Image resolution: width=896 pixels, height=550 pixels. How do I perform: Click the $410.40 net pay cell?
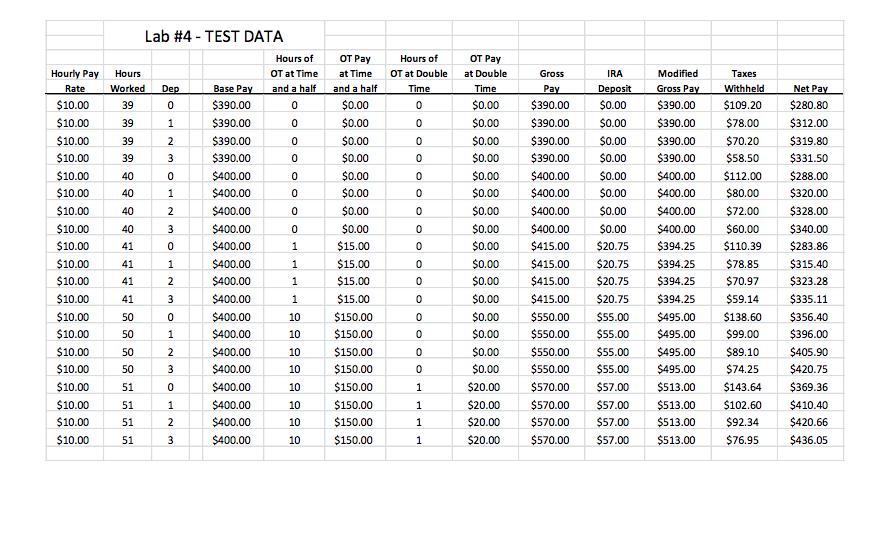click(x=809, y=405)
